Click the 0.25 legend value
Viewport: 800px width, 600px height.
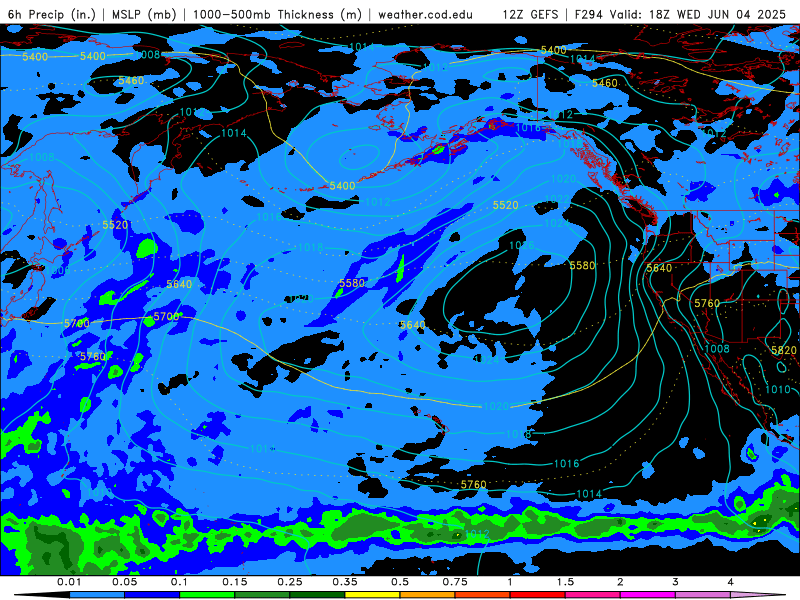[x=290, y=582]
